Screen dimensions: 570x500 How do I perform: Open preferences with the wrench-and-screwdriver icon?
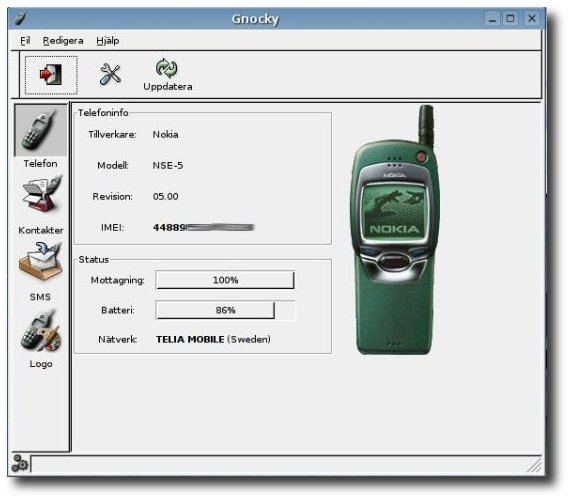click(110, 74)
